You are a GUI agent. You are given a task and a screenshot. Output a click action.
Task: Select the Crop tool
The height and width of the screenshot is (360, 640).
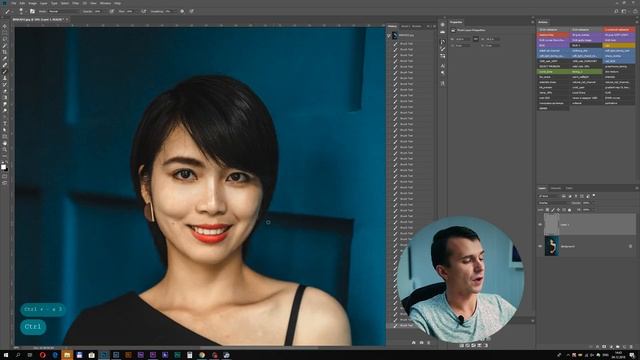tap(4, 52)
